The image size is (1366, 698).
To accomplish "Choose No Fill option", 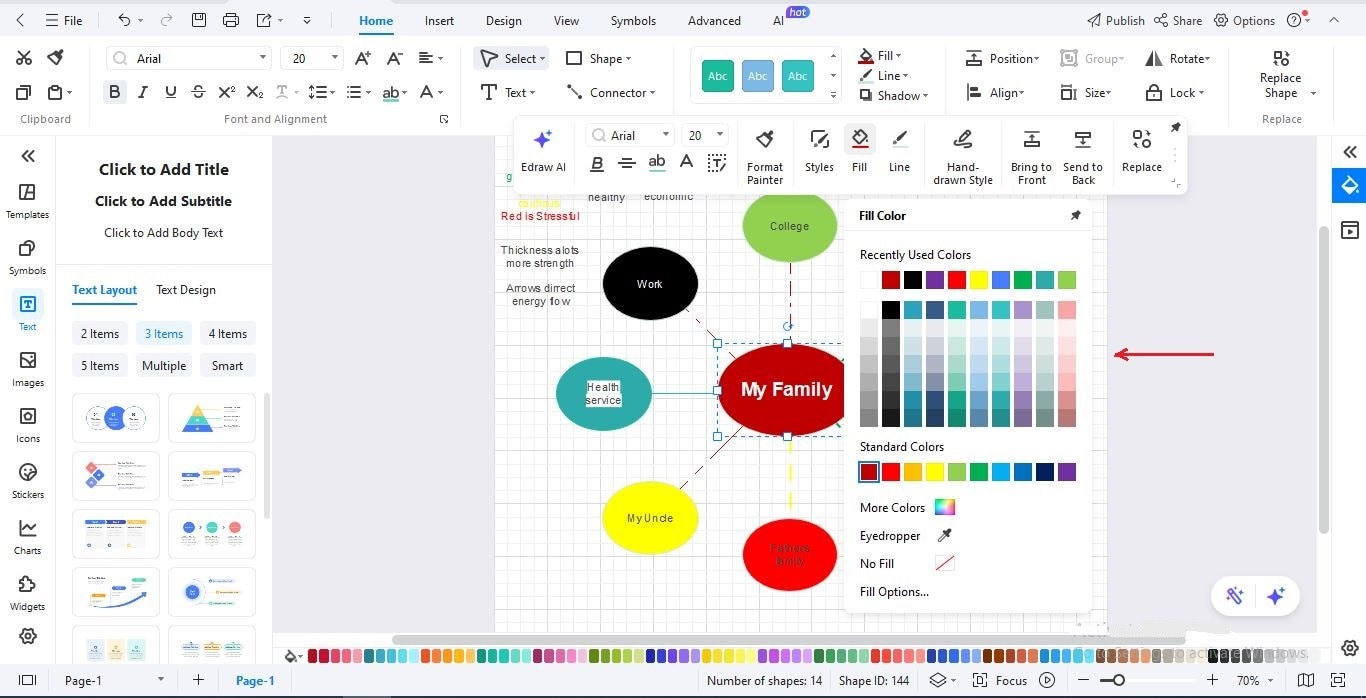I will 907,564.
